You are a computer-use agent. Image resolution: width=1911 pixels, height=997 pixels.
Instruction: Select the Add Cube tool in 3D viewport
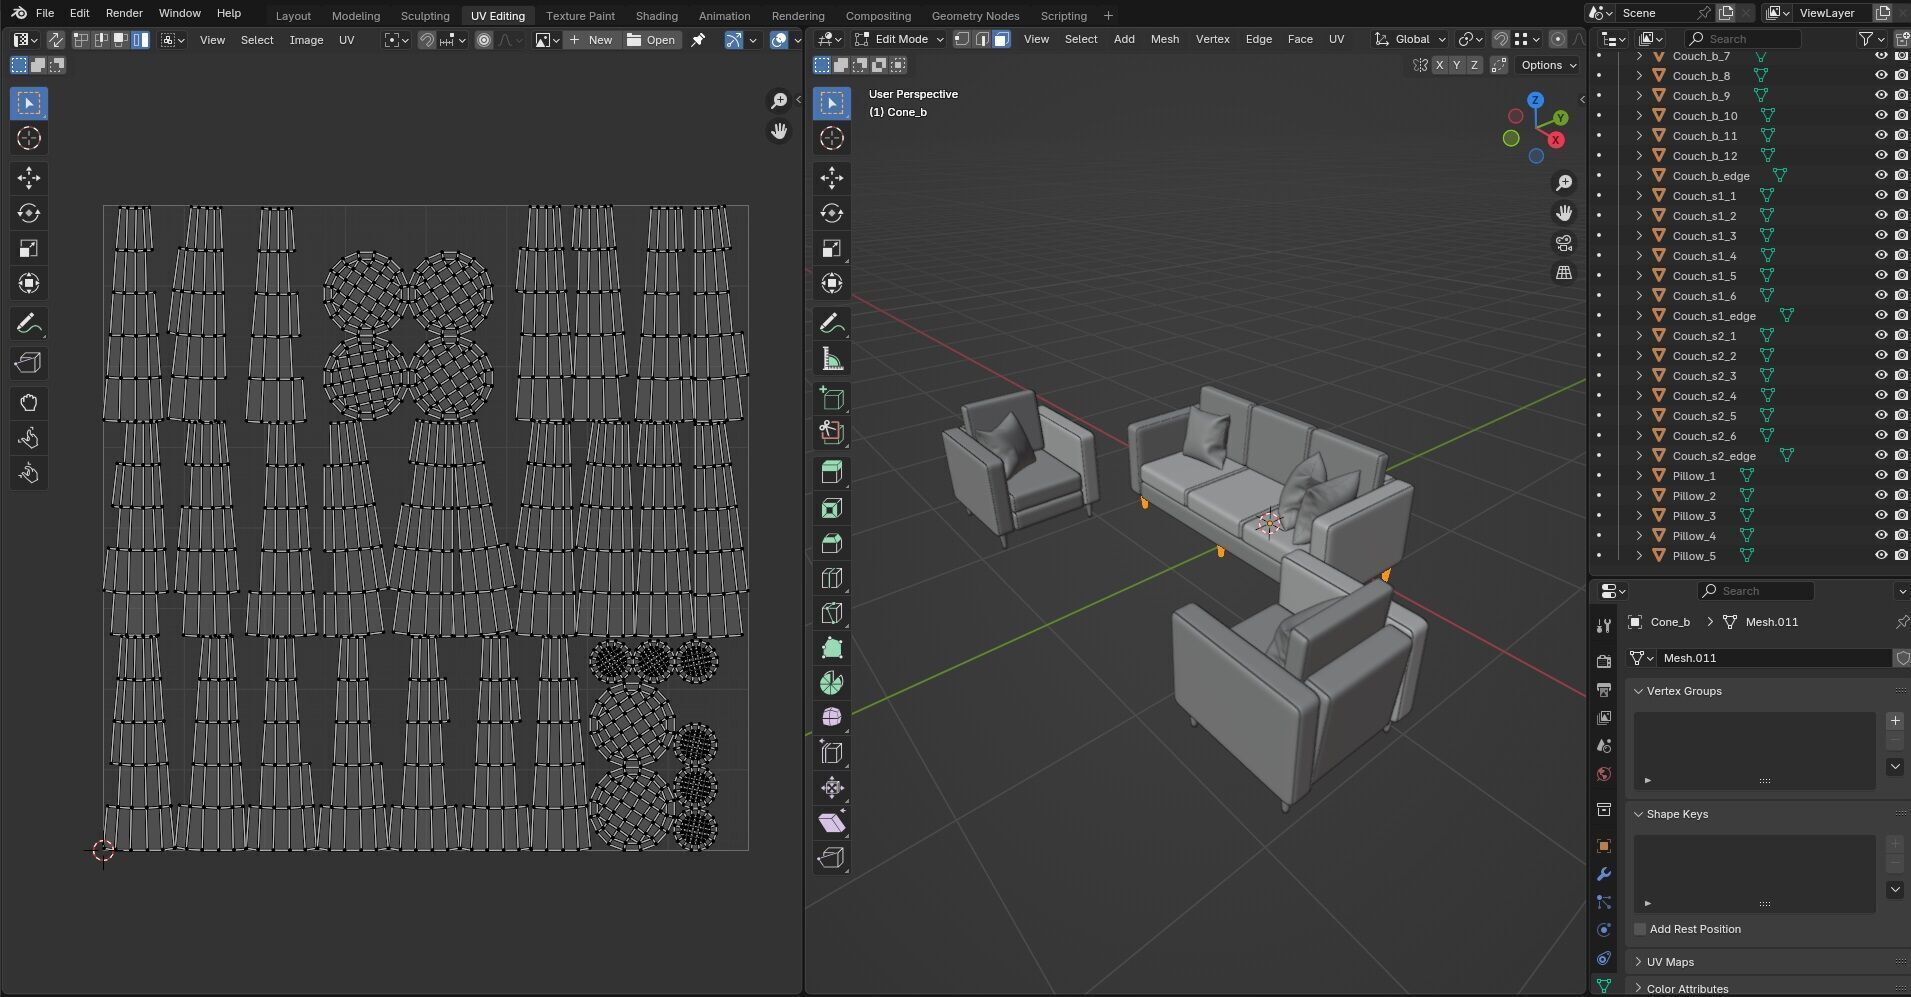tap(832, 398)
